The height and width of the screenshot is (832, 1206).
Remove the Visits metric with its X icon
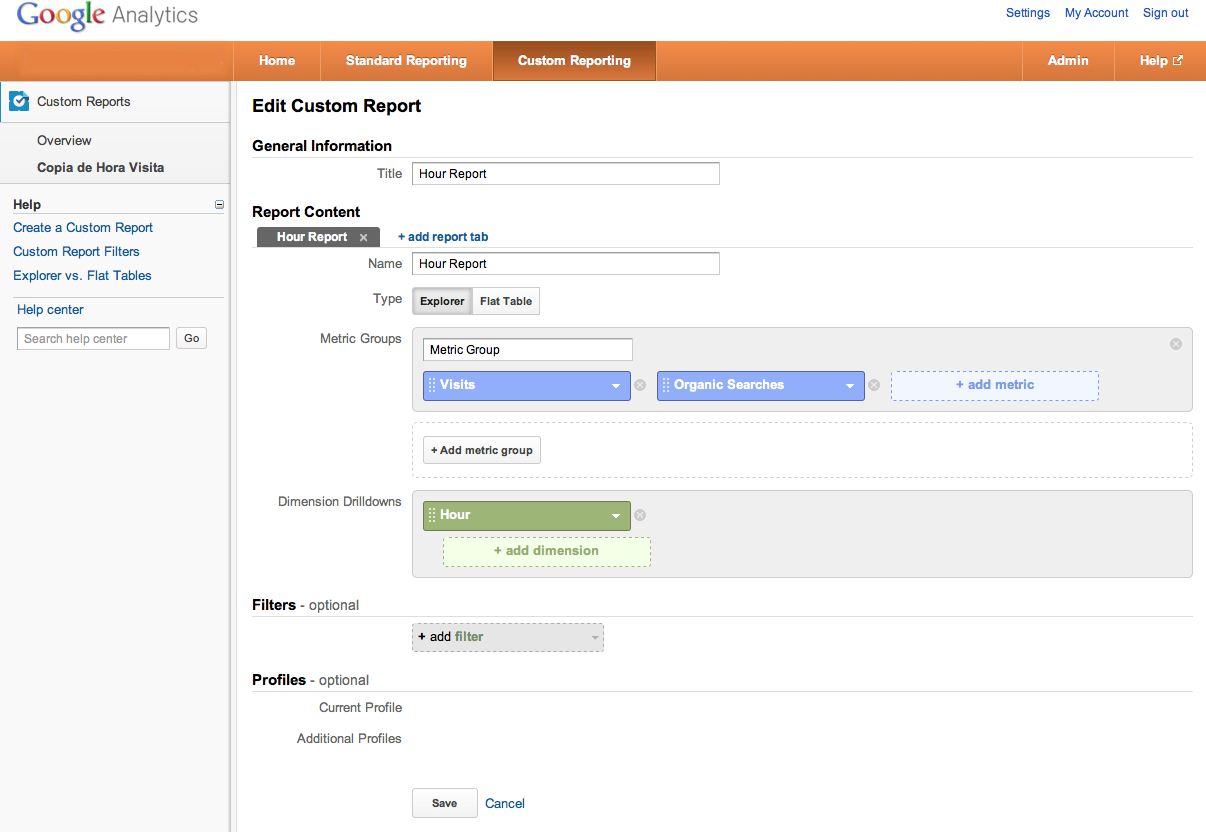640,385
